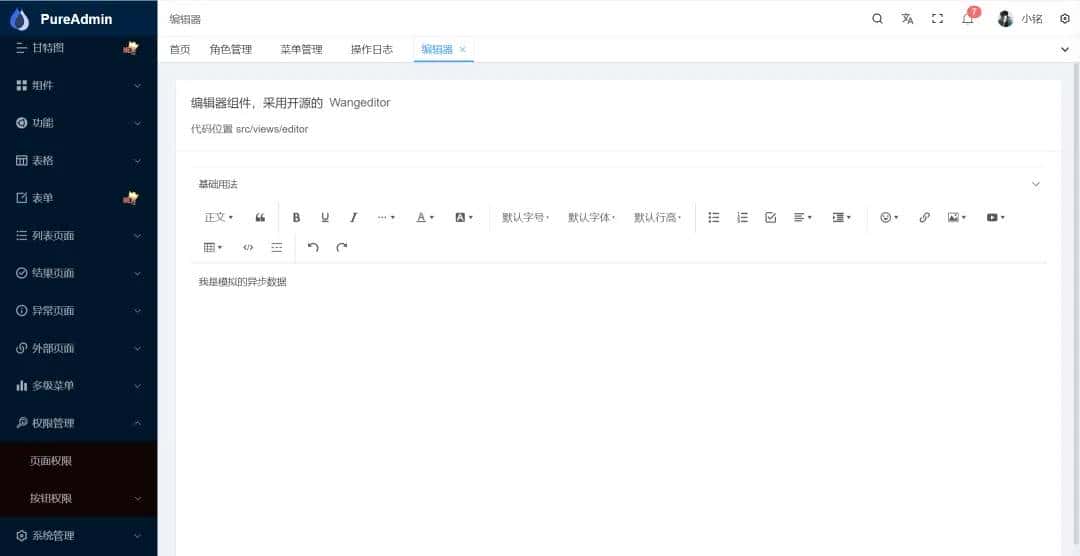Open the 默认字号 font size dropdown
Image resolution: width=1080 pixels, height=556 pixels.
click(x=526, y=217)
